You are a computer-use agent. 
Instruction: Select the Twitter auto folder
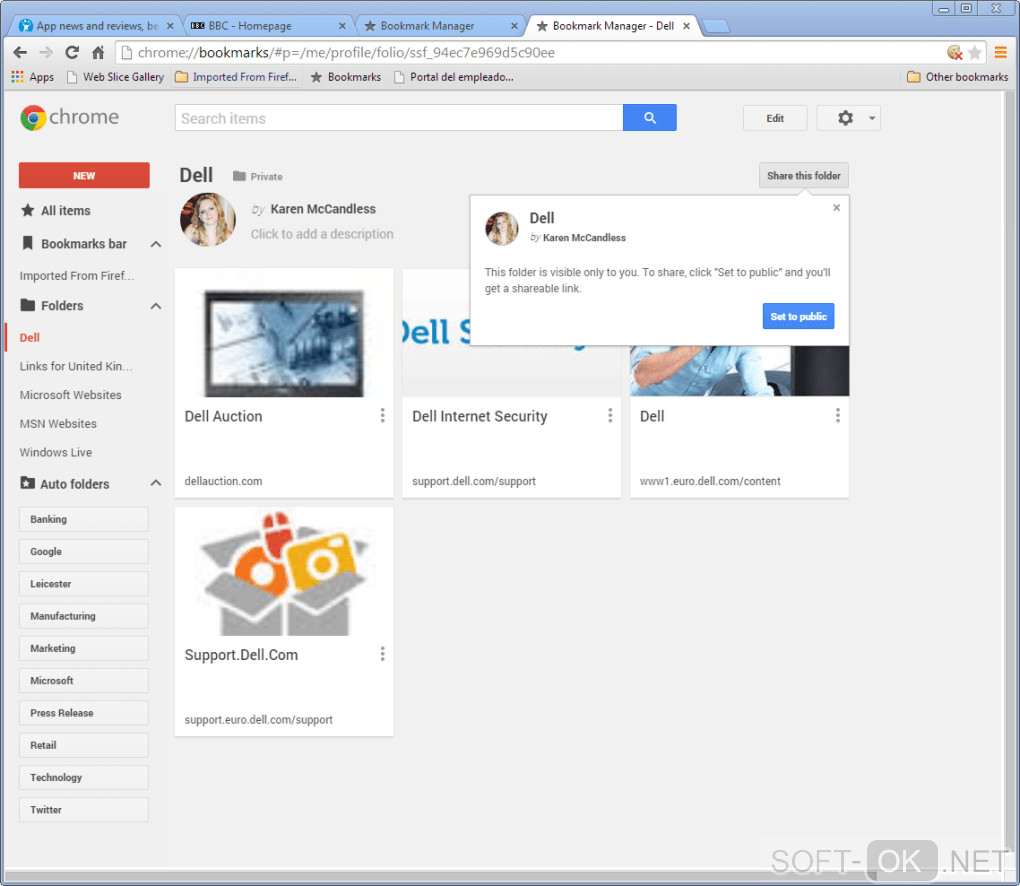pyautogui.click(x=84, y=810)
